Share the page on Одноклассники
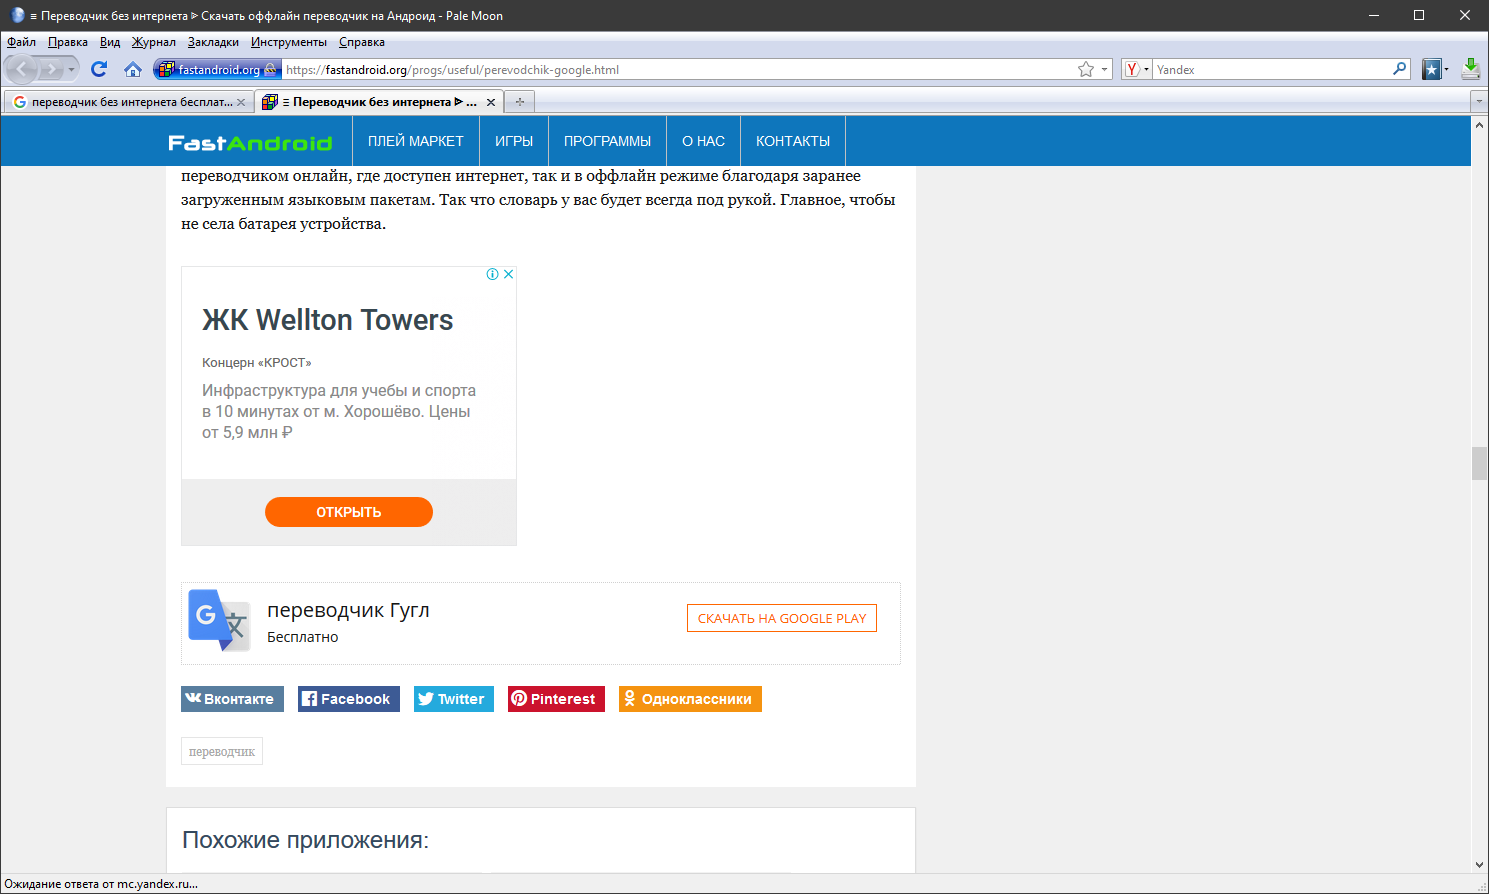The image size is (1489, 894). coord(690,699)
